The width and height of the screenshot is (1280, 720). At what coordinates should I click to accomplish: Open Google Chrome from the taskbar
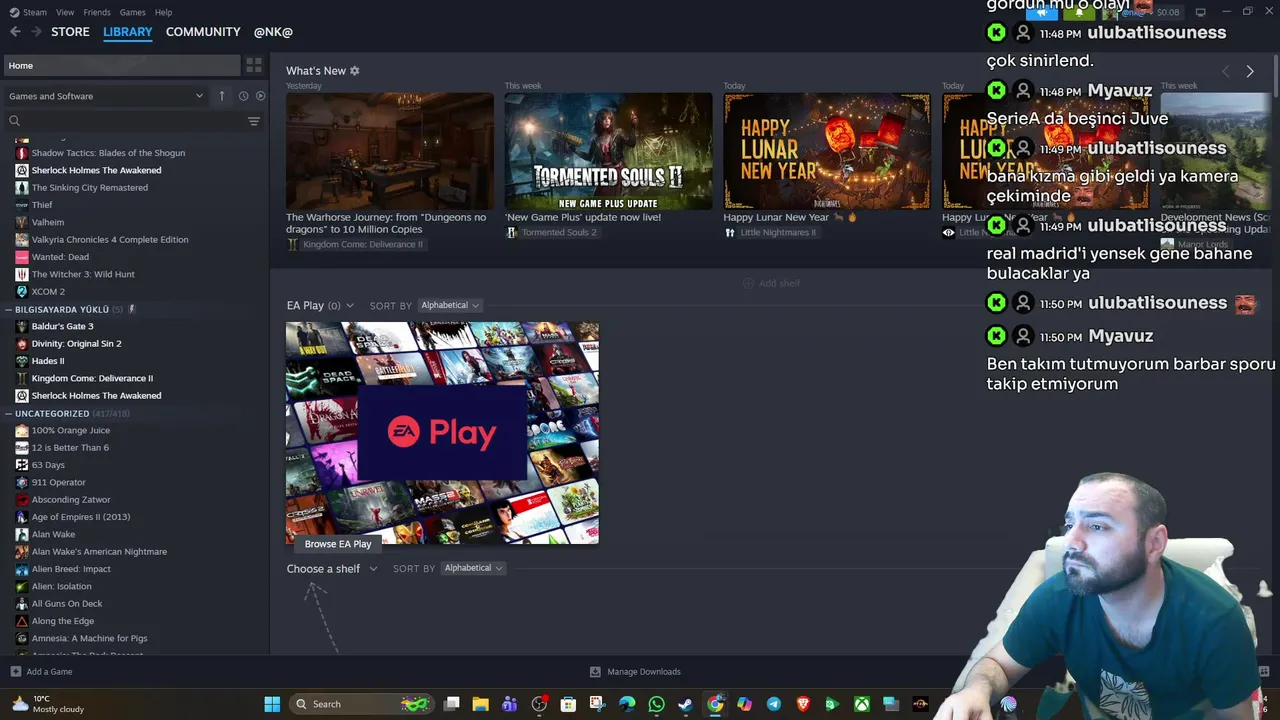click(715, 704)
